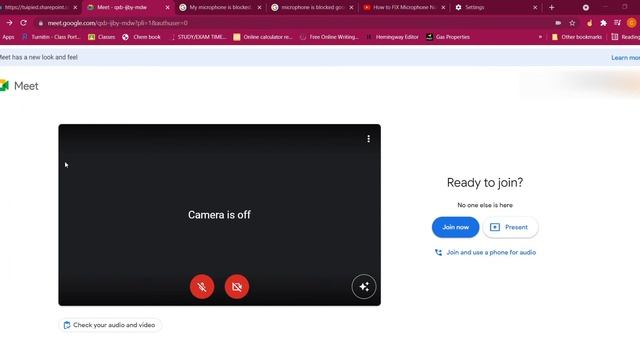Open Chrome profile avatar
Viewport: 640px width, 360px height.
pos(631,23)
